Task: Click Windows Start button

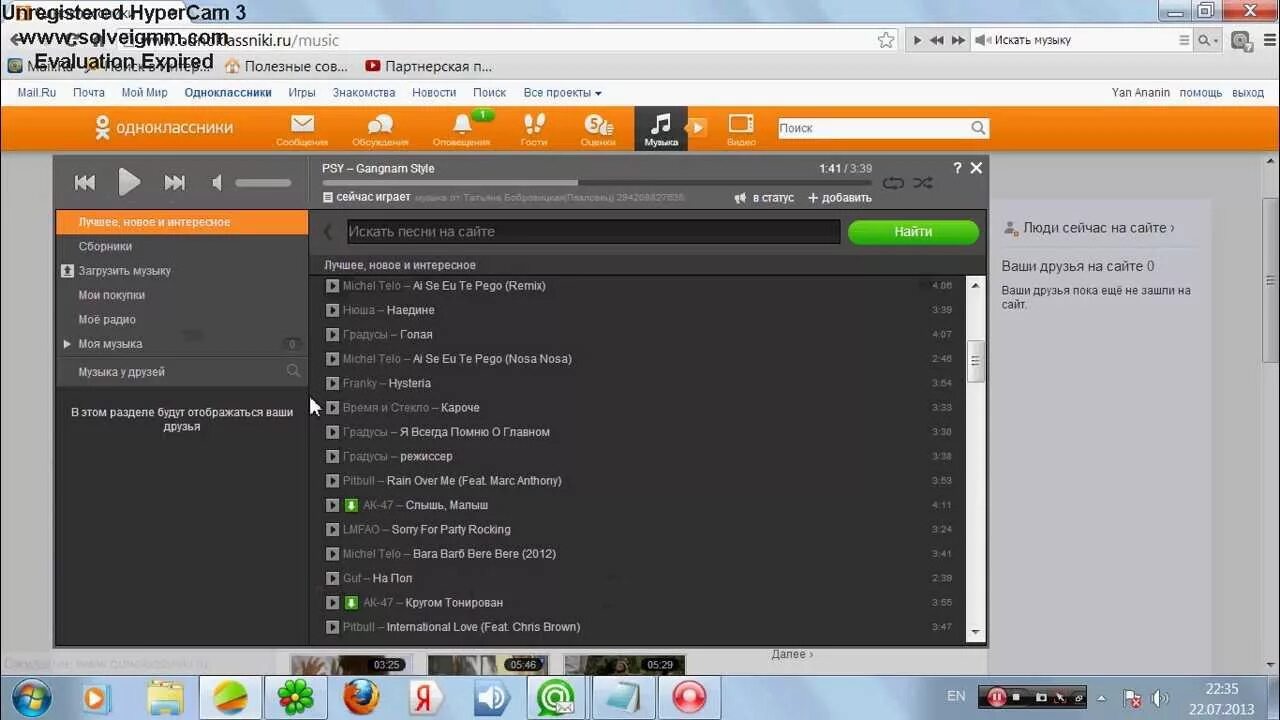Action: (x=31, y=696)
